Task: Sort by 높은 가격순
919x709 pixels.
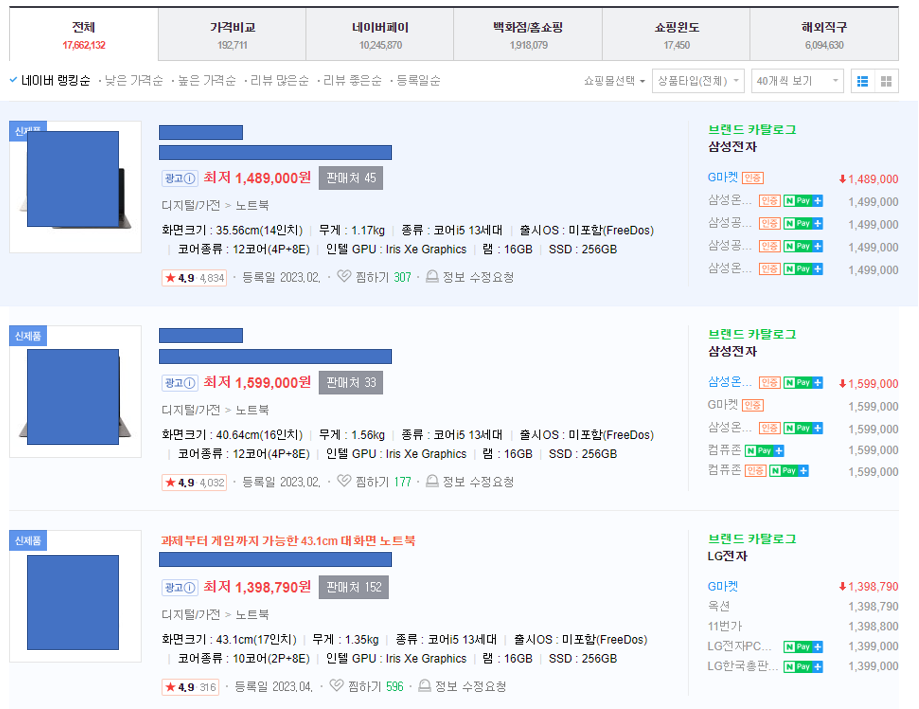Action: [x=207, y=81]
